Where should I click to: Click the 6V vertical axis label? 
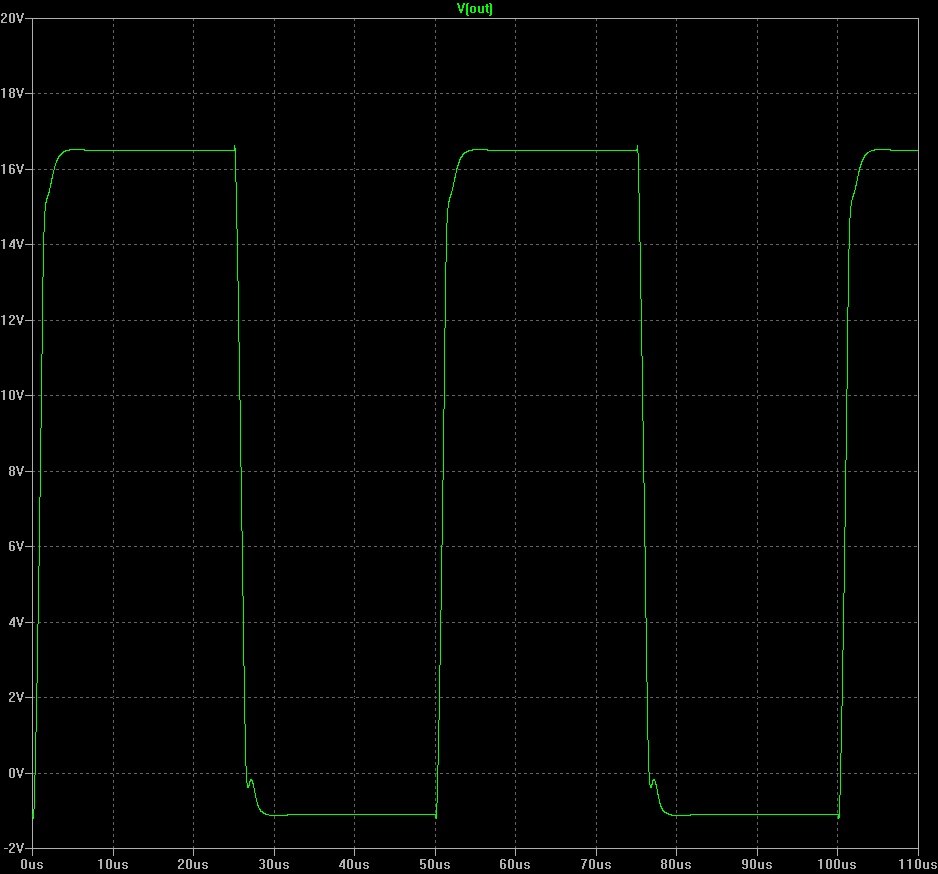click(16, 546)
